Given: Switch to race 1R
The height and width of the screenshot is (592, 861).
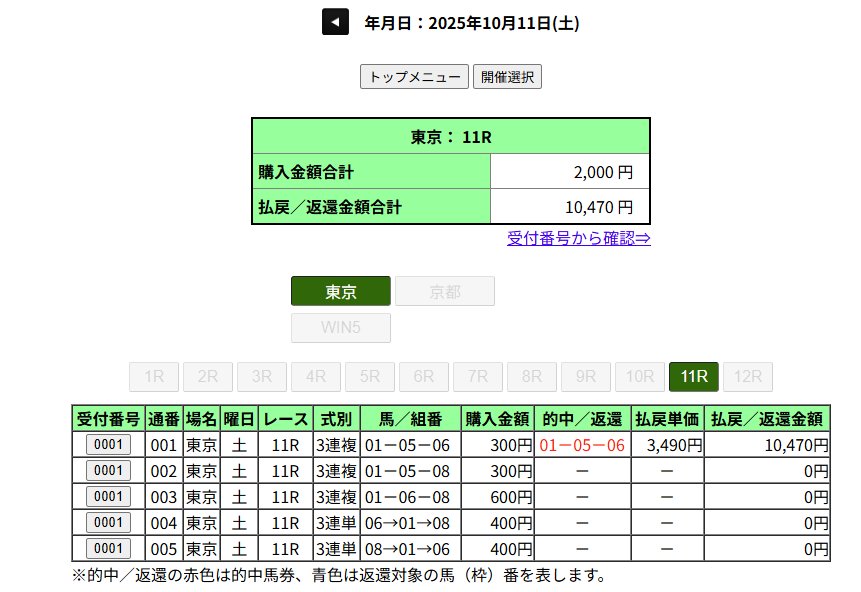Looking at the screenshot, I should (x=155, y=377).
